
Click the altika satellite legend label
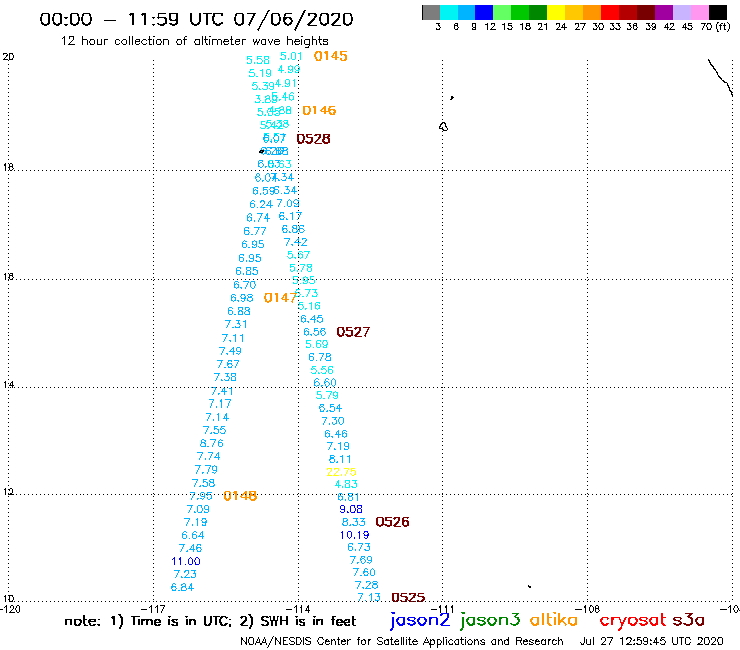554,620
